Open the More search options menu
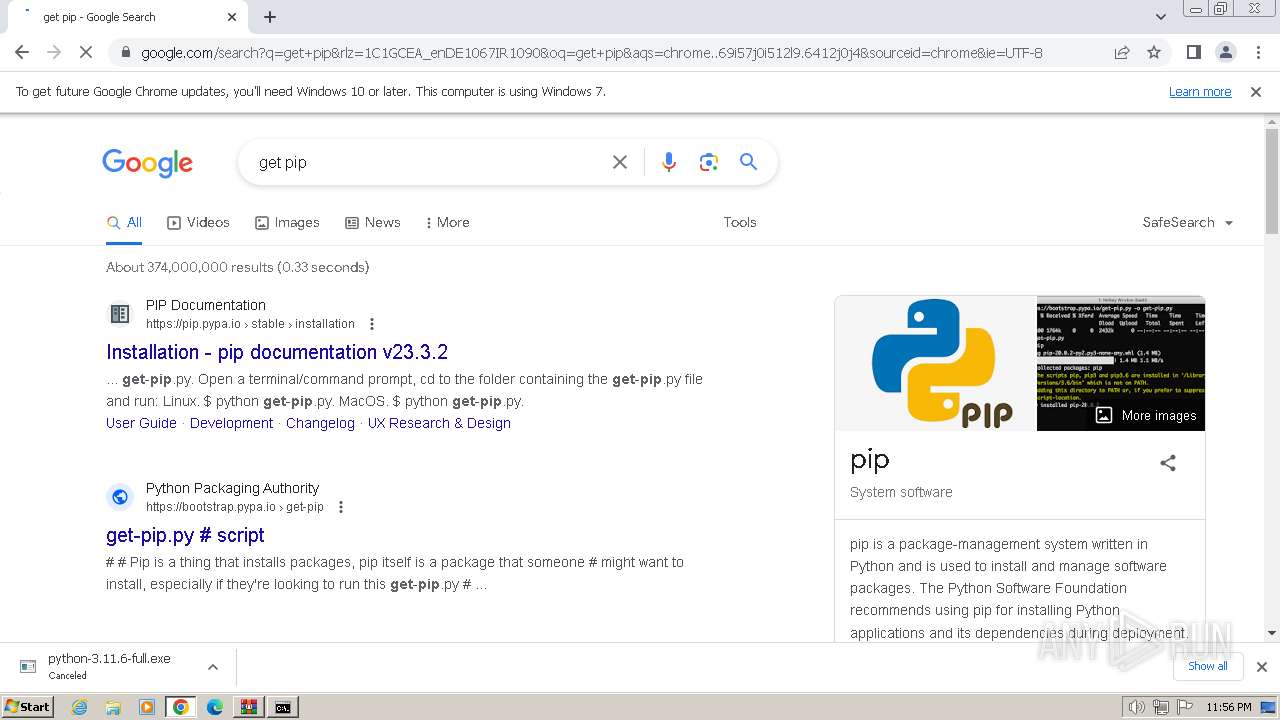The height and width of the screenshot is (720, 1280). pyautogui.click(x=447, y=222)
